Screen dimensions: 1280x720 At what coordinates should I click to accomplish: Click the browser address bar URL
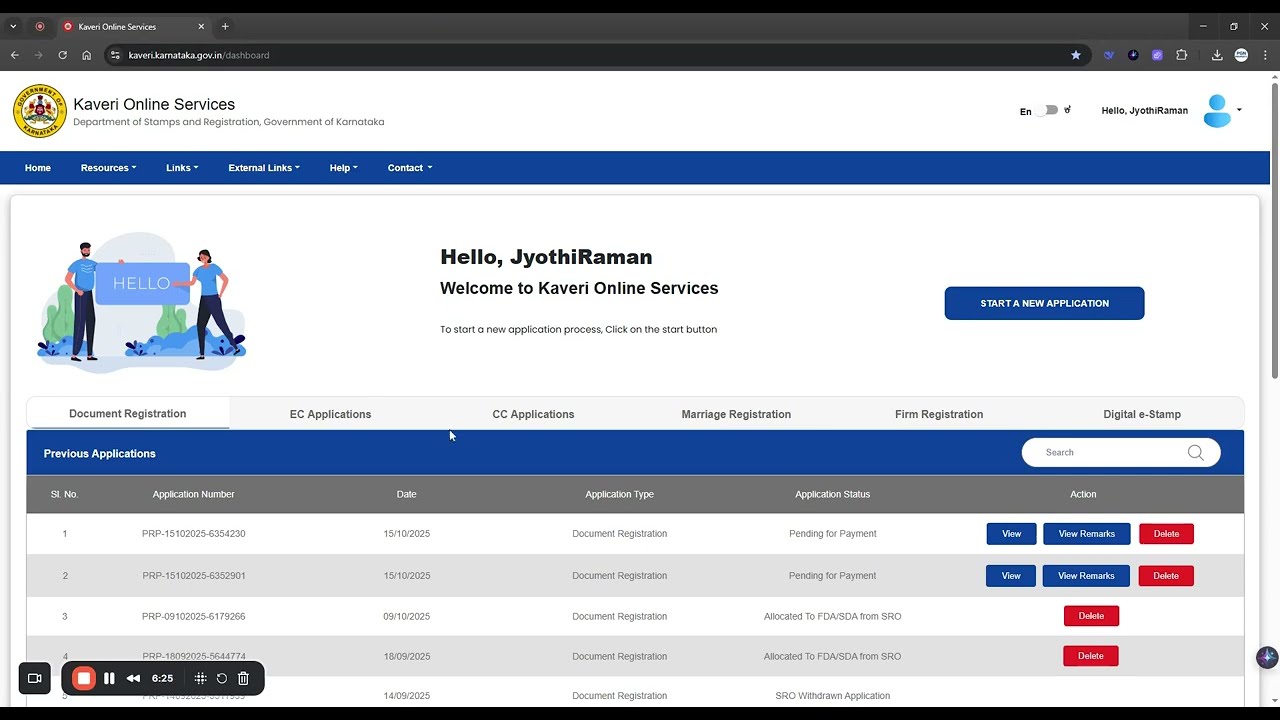(199, 55)
